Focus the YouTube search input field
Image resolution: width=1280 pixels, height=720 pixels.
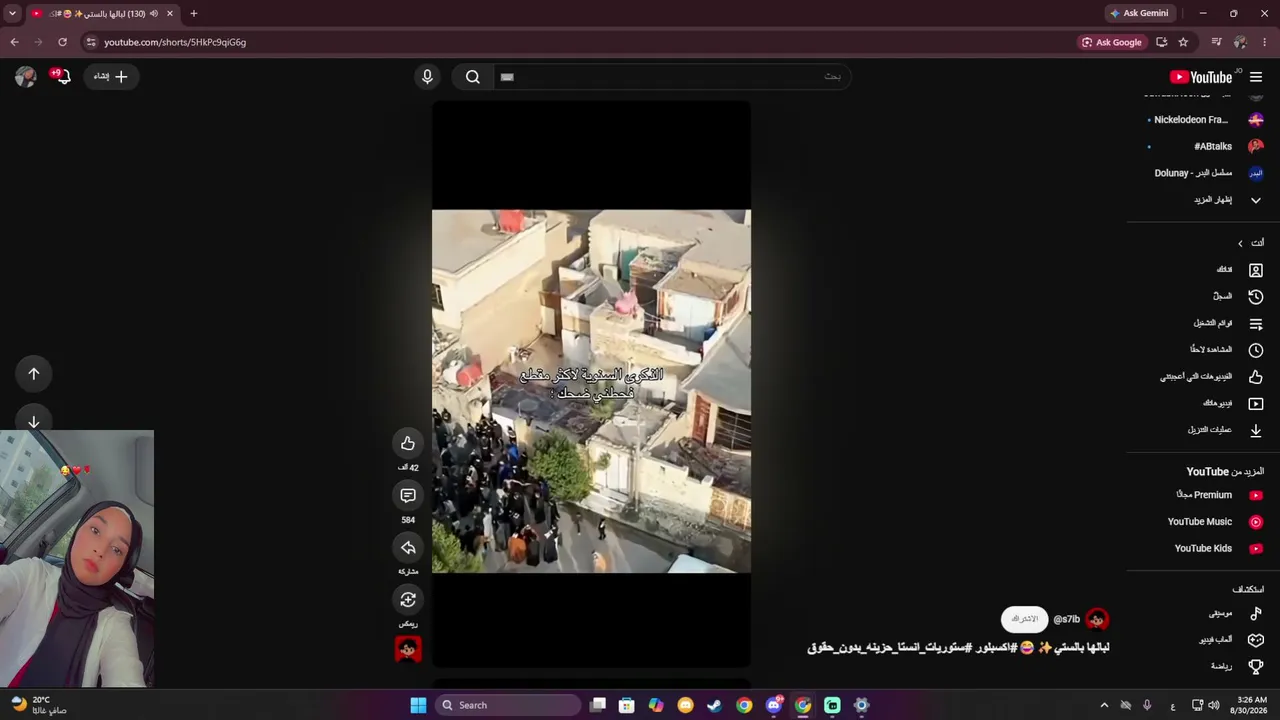pyautogui.click(x=672, y=77)
